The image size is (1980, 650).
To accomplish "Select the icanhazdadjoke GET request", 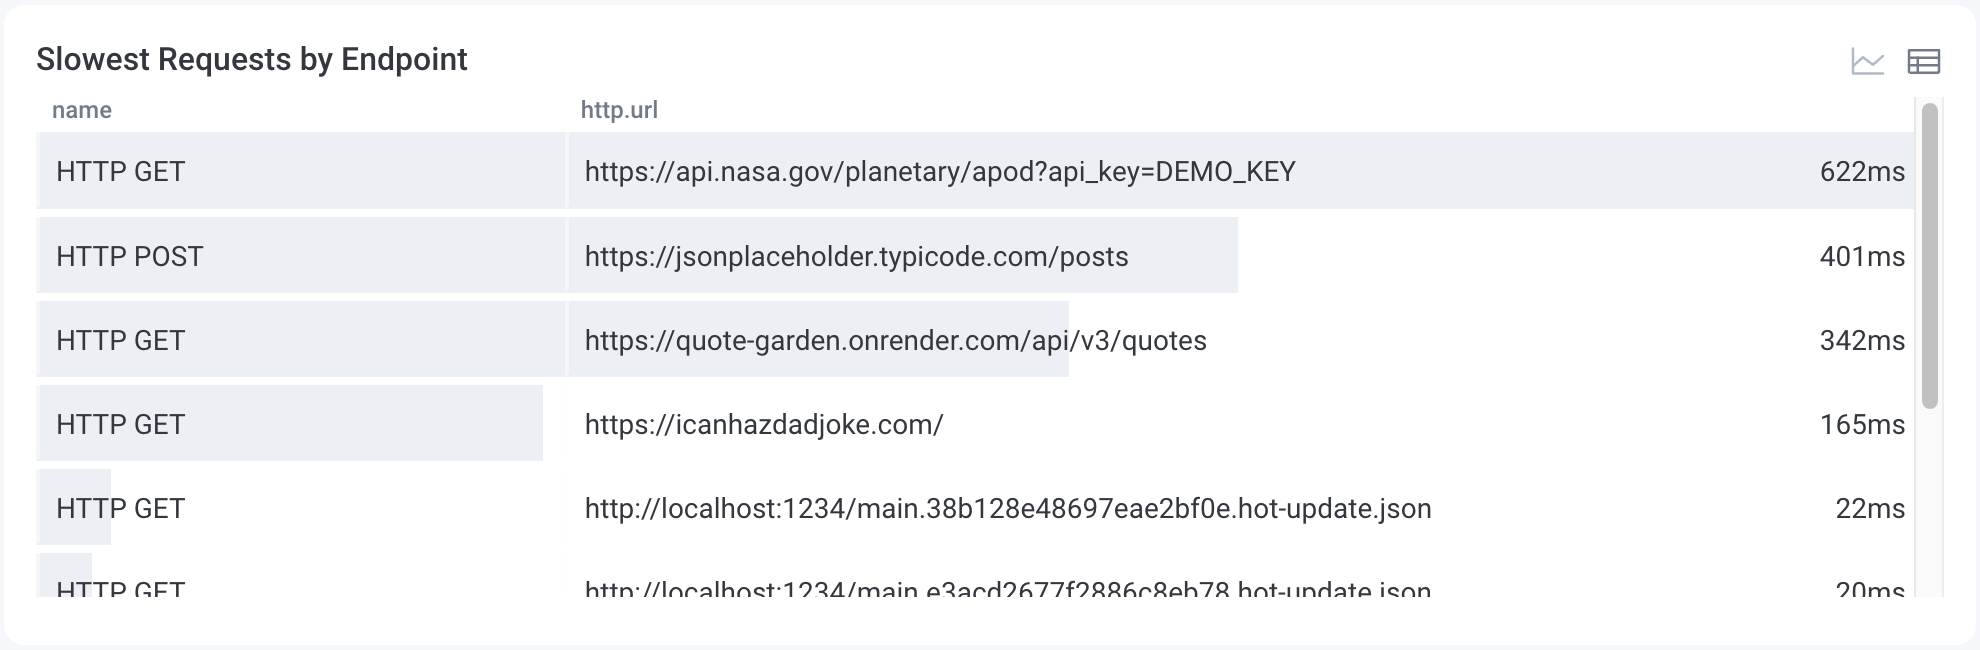I will point(900,424).
